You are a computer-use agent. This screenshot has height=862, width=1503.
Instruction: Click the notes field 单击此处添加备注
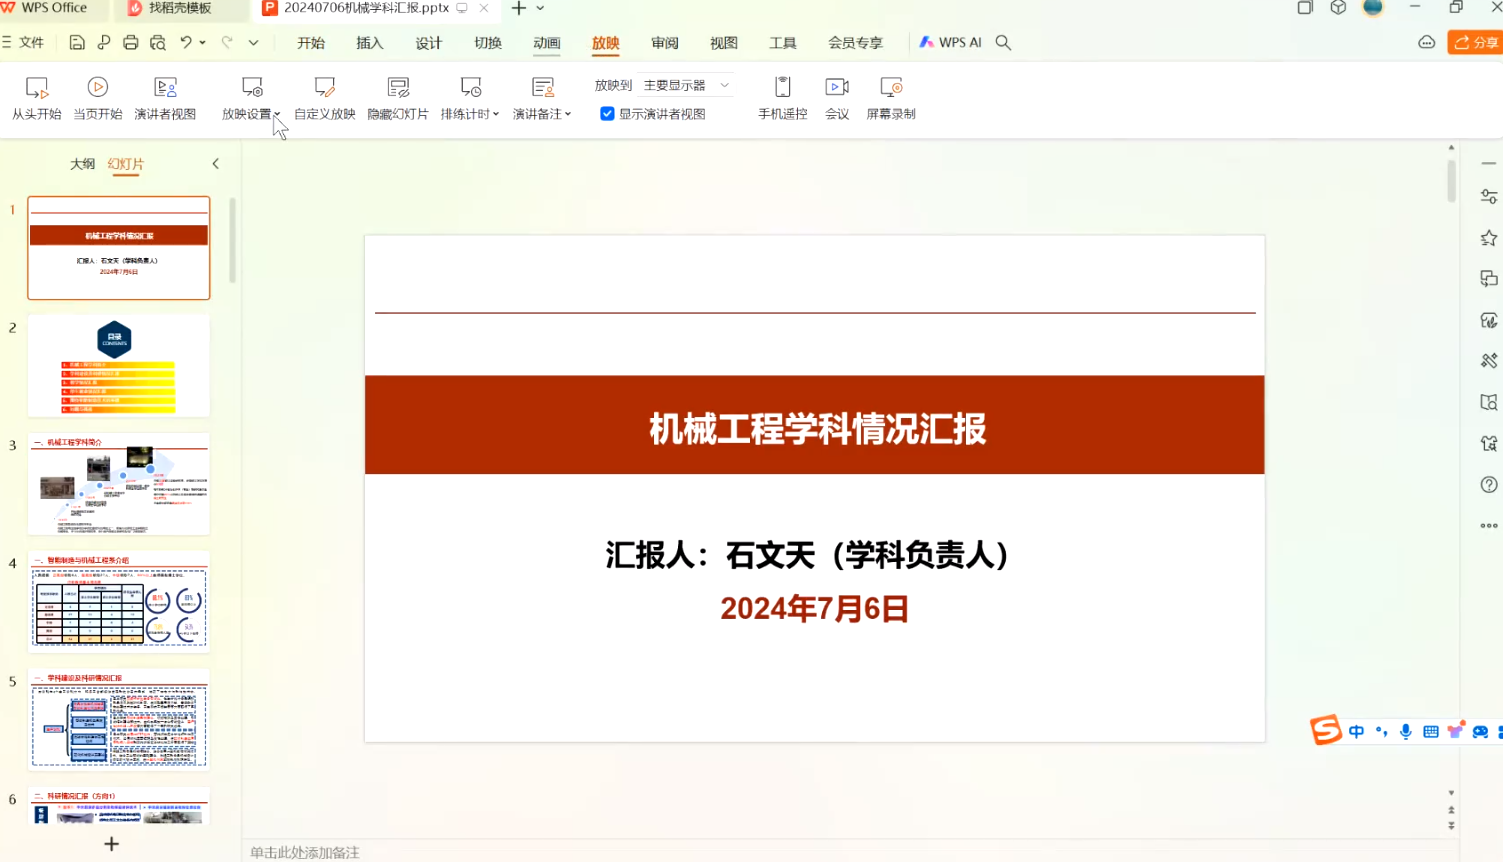(305, 852)
